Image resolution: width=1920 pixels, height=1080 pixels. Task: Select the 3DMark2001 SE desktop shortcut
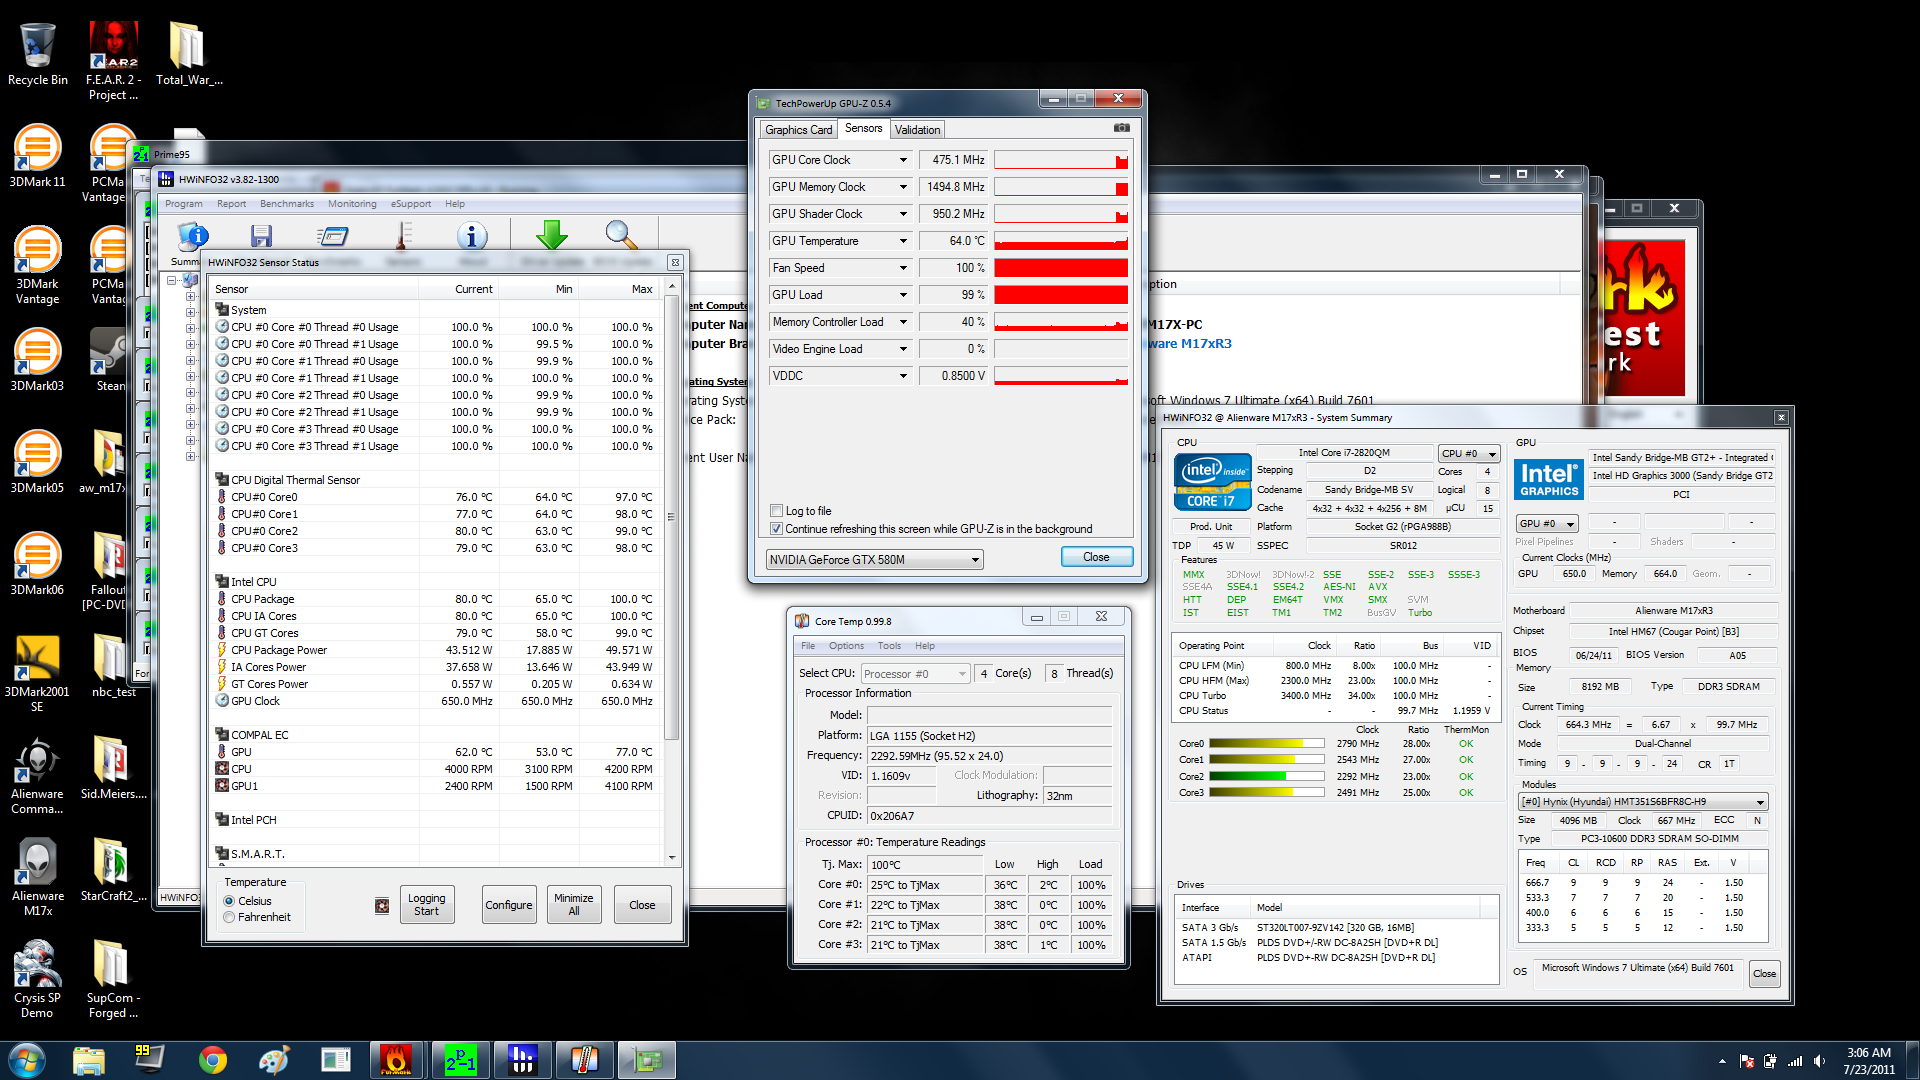click(x=37, y=673)
